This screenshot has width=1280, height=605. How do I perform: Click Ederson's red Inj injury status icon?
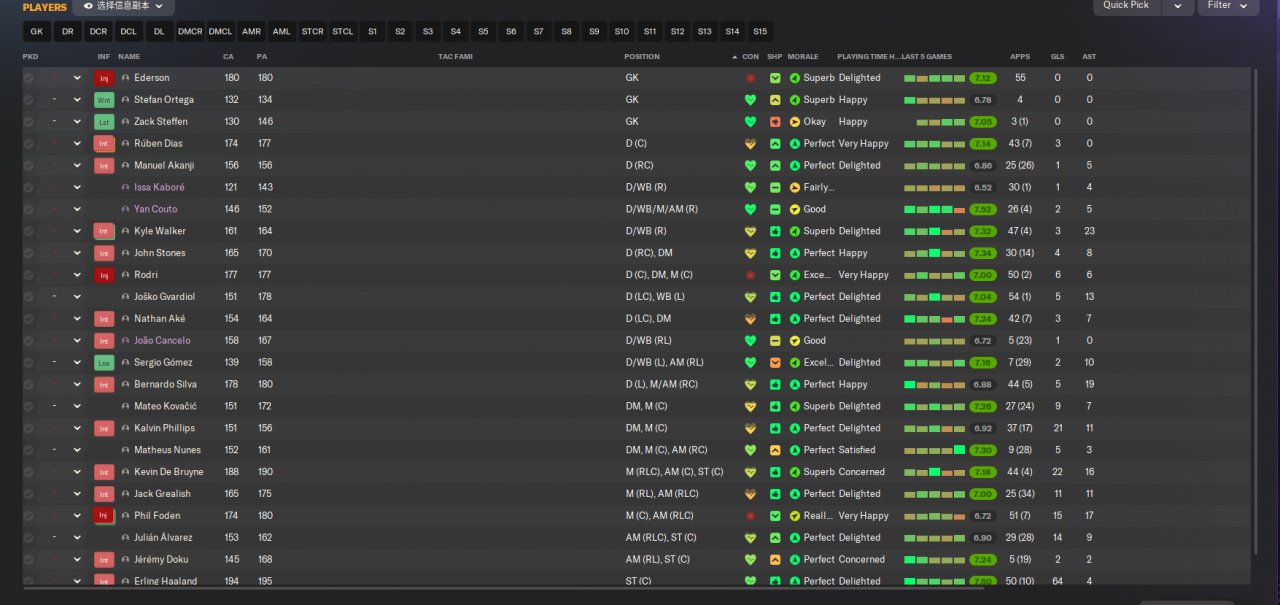104,78
